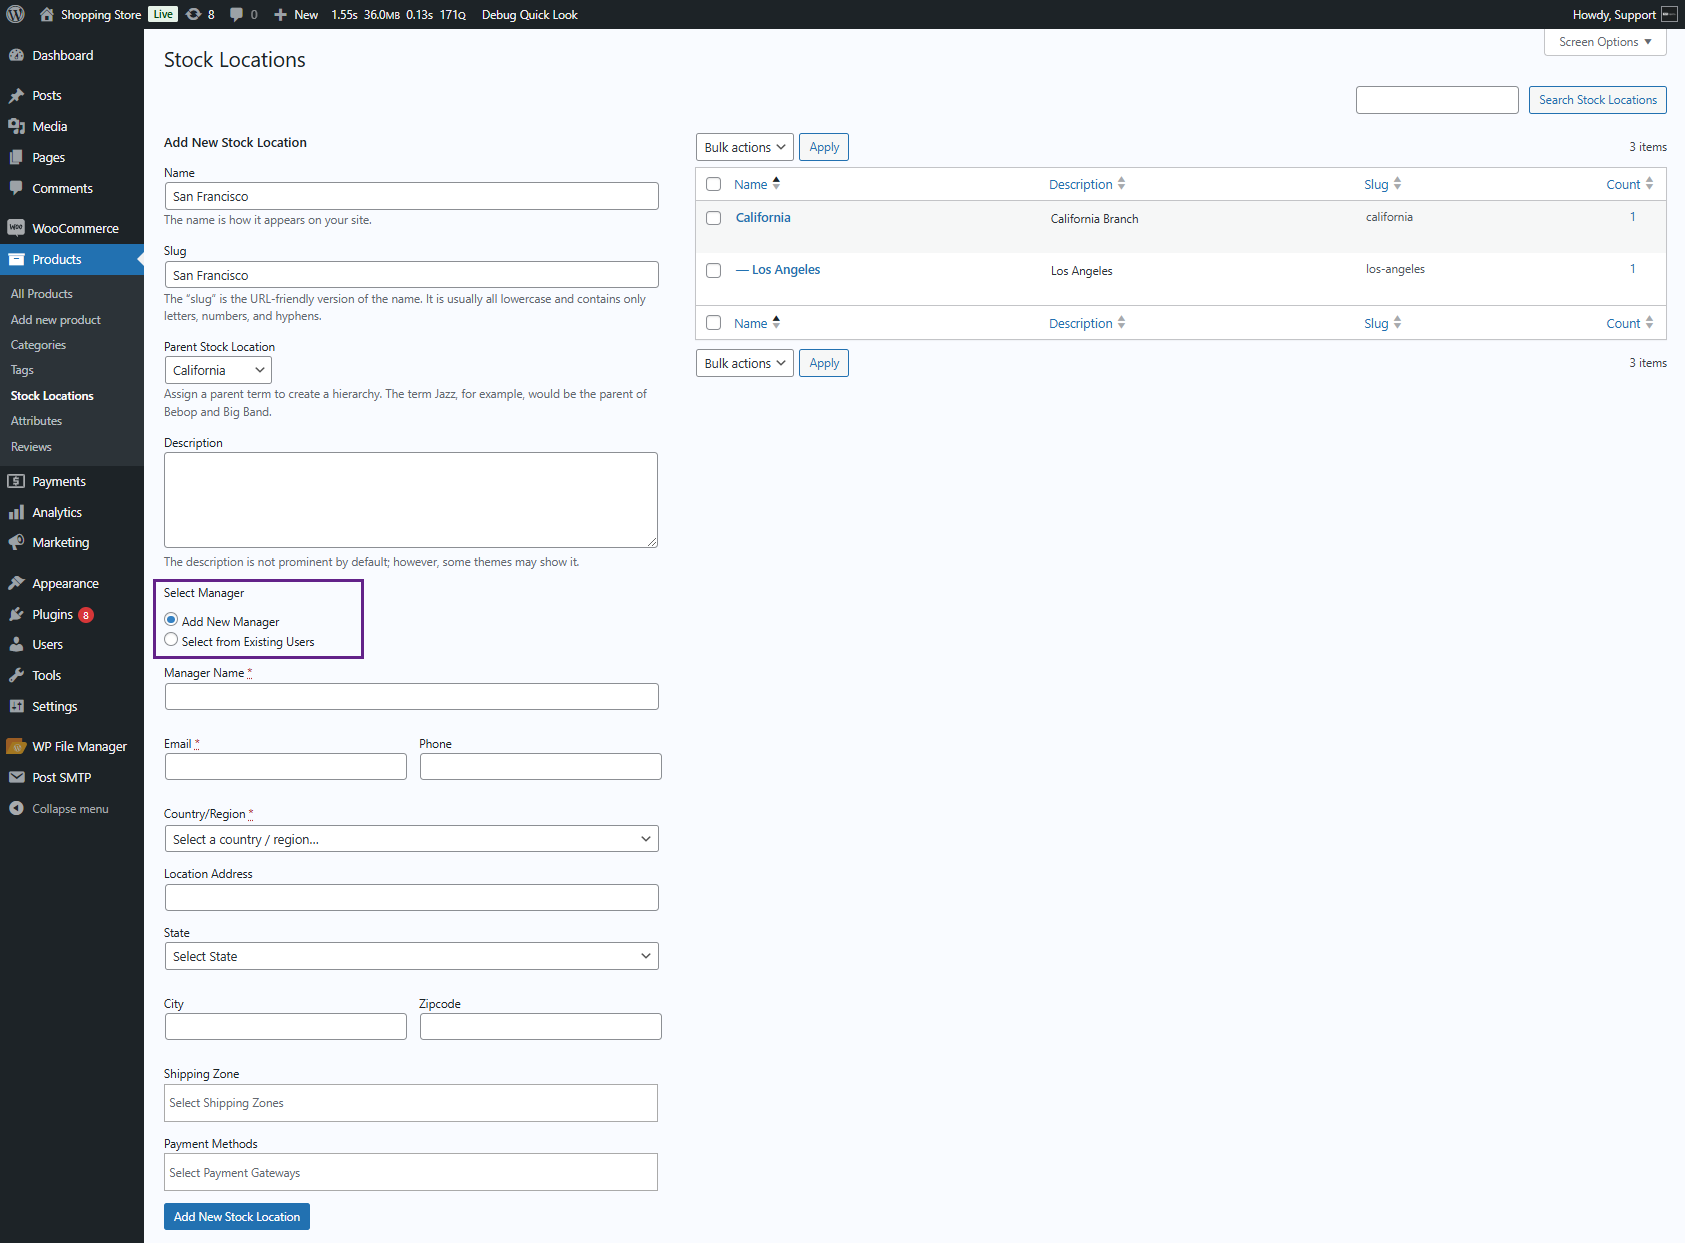
Task: Open the Select Shipping Zones selector
Action: tap(411, 1103)
